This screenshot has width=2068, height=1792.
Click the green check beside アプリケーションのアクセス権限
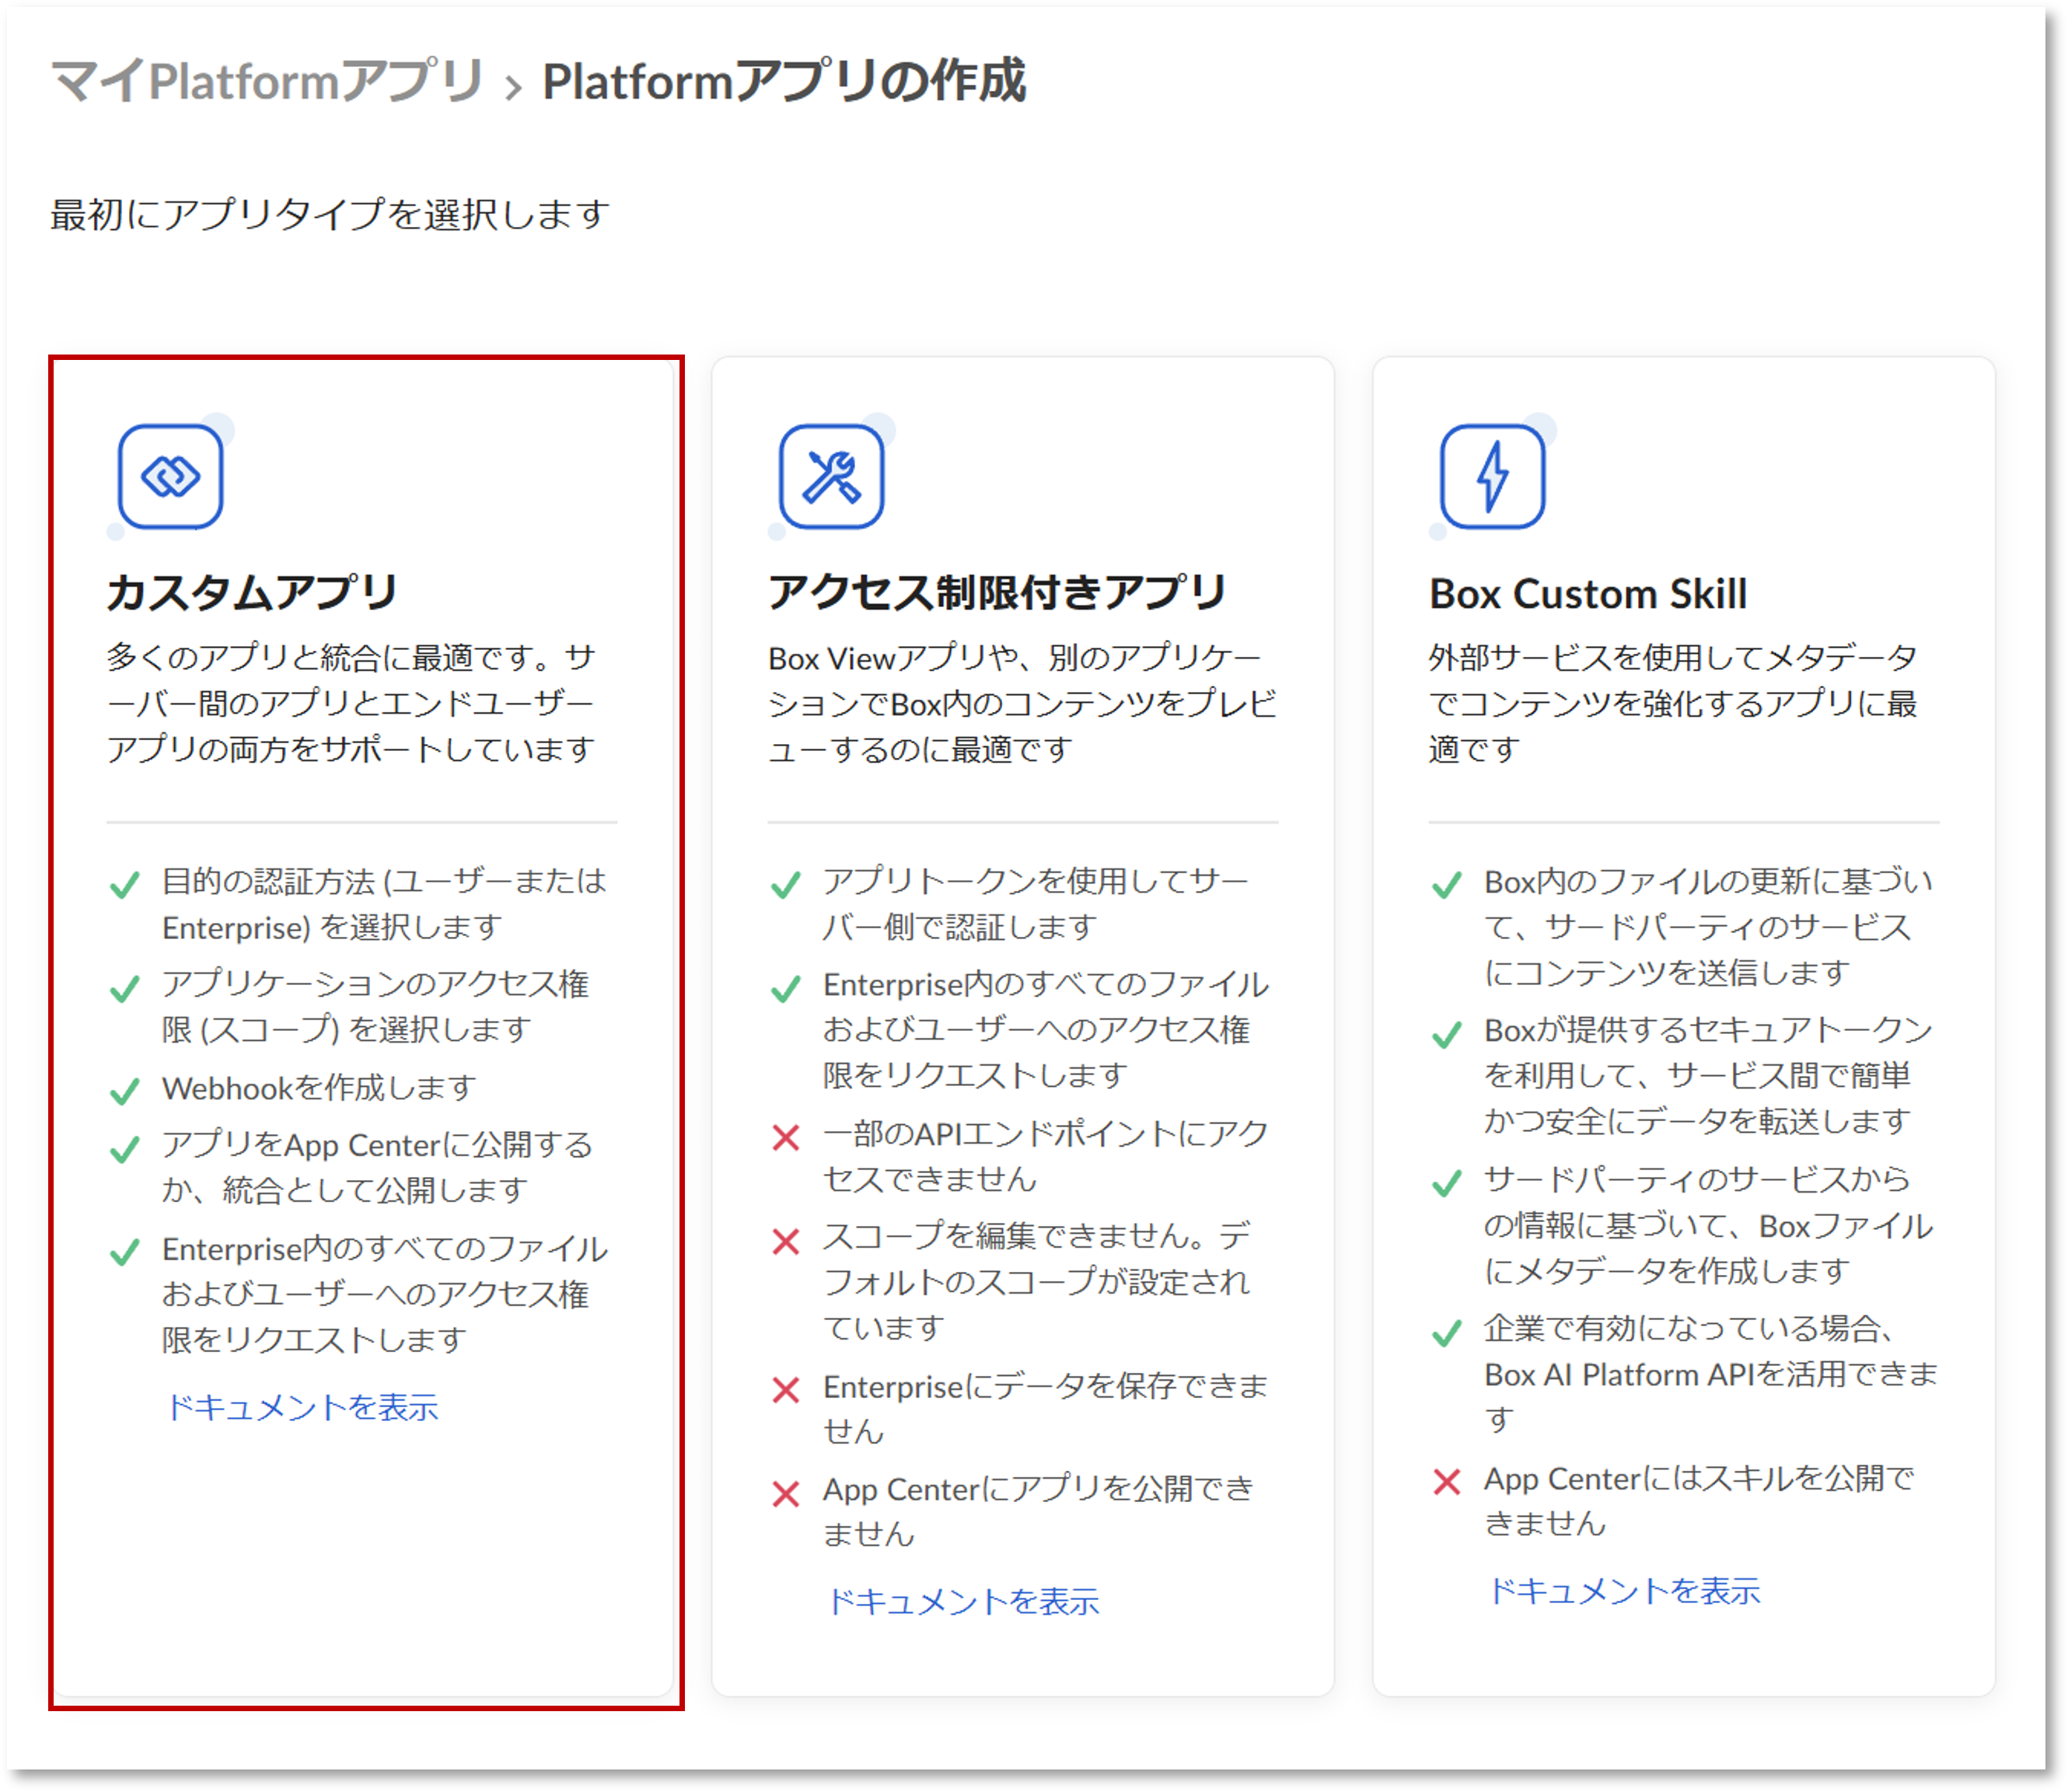[x=125, y=988]
